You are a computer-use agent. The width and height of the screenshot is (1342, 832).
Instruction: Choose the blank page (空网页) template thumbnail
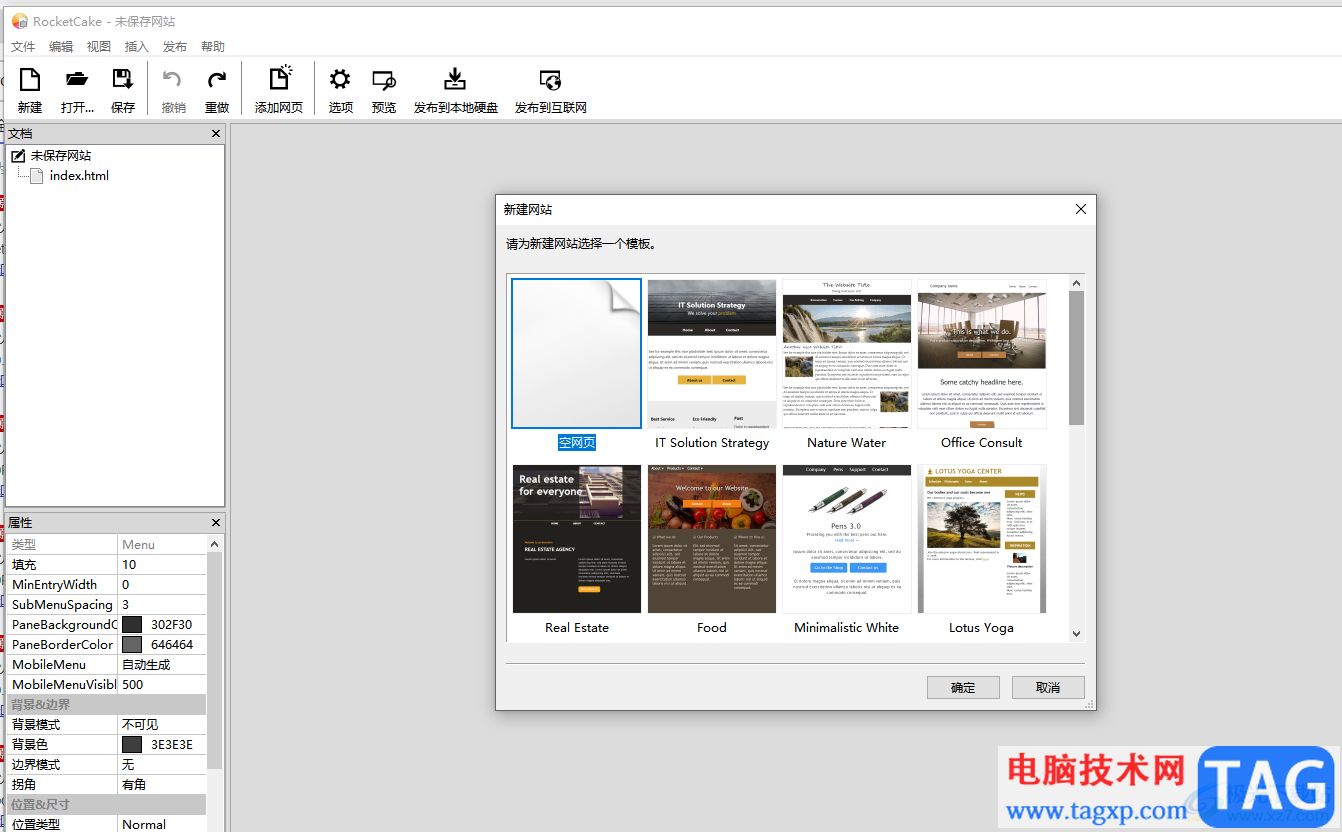click(577, 353)
